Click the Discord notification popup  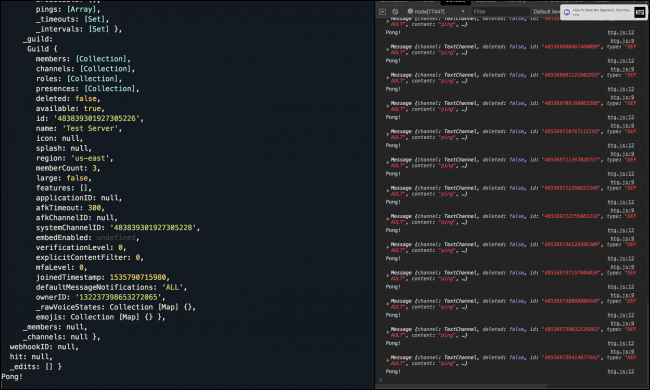point(604,12)
